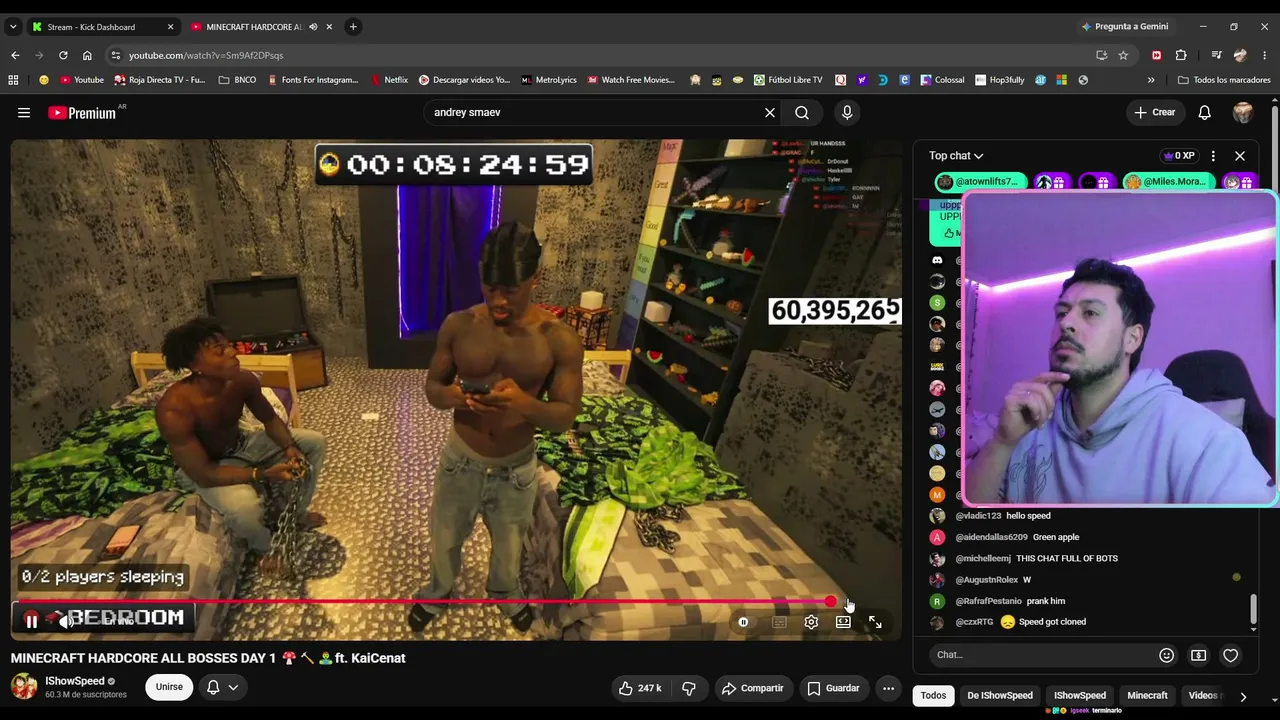1280x720 pixels.
Task: Open the Crear menu
Action: (x=1154, y=113)
